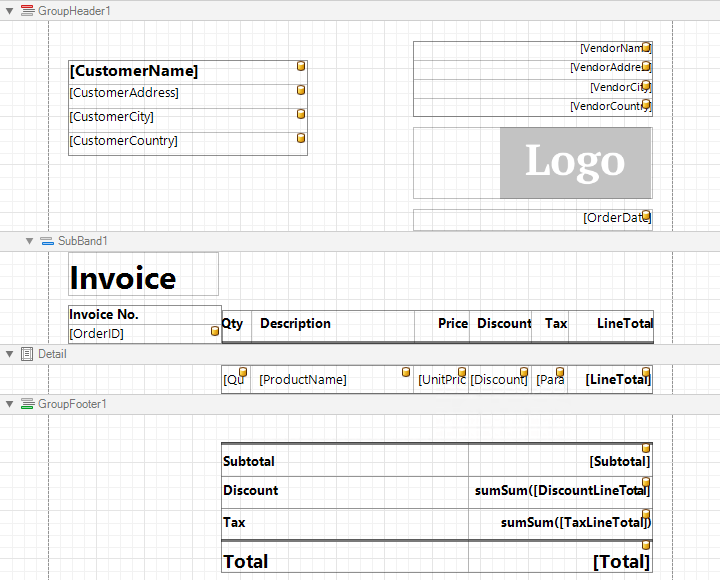Collapse the SubBand1 band arrow
This screenshot has width=720, height=580.
(x=29, y=241)
